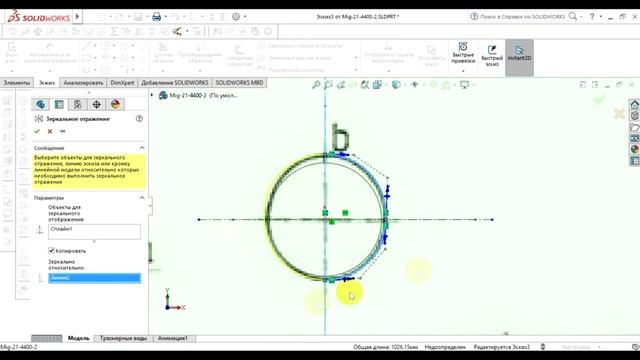Confirm sketch with green check in the corner

point(599,99)
